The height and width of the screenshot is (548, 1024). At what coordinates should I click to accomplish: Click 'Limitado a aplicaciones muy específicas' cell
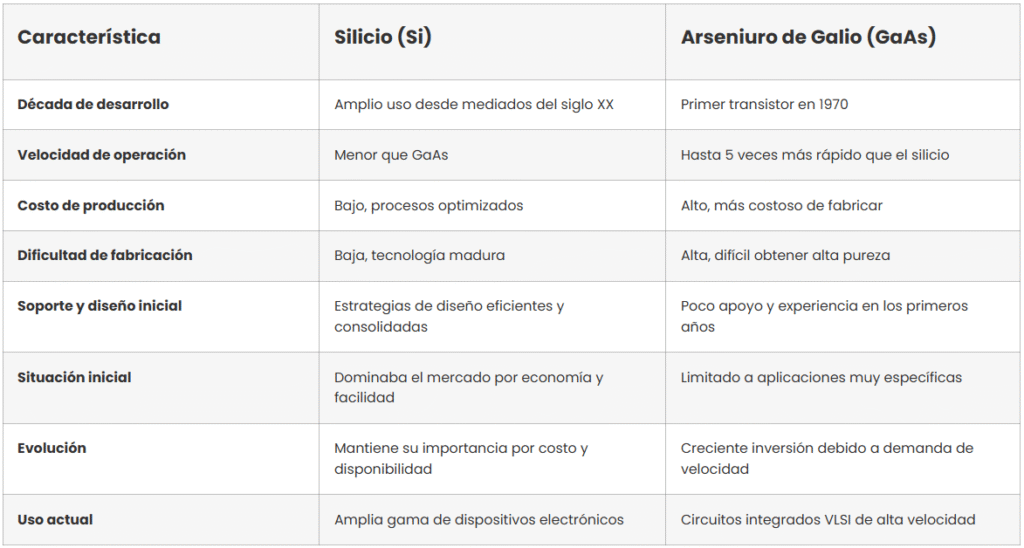tap(821, 378)
